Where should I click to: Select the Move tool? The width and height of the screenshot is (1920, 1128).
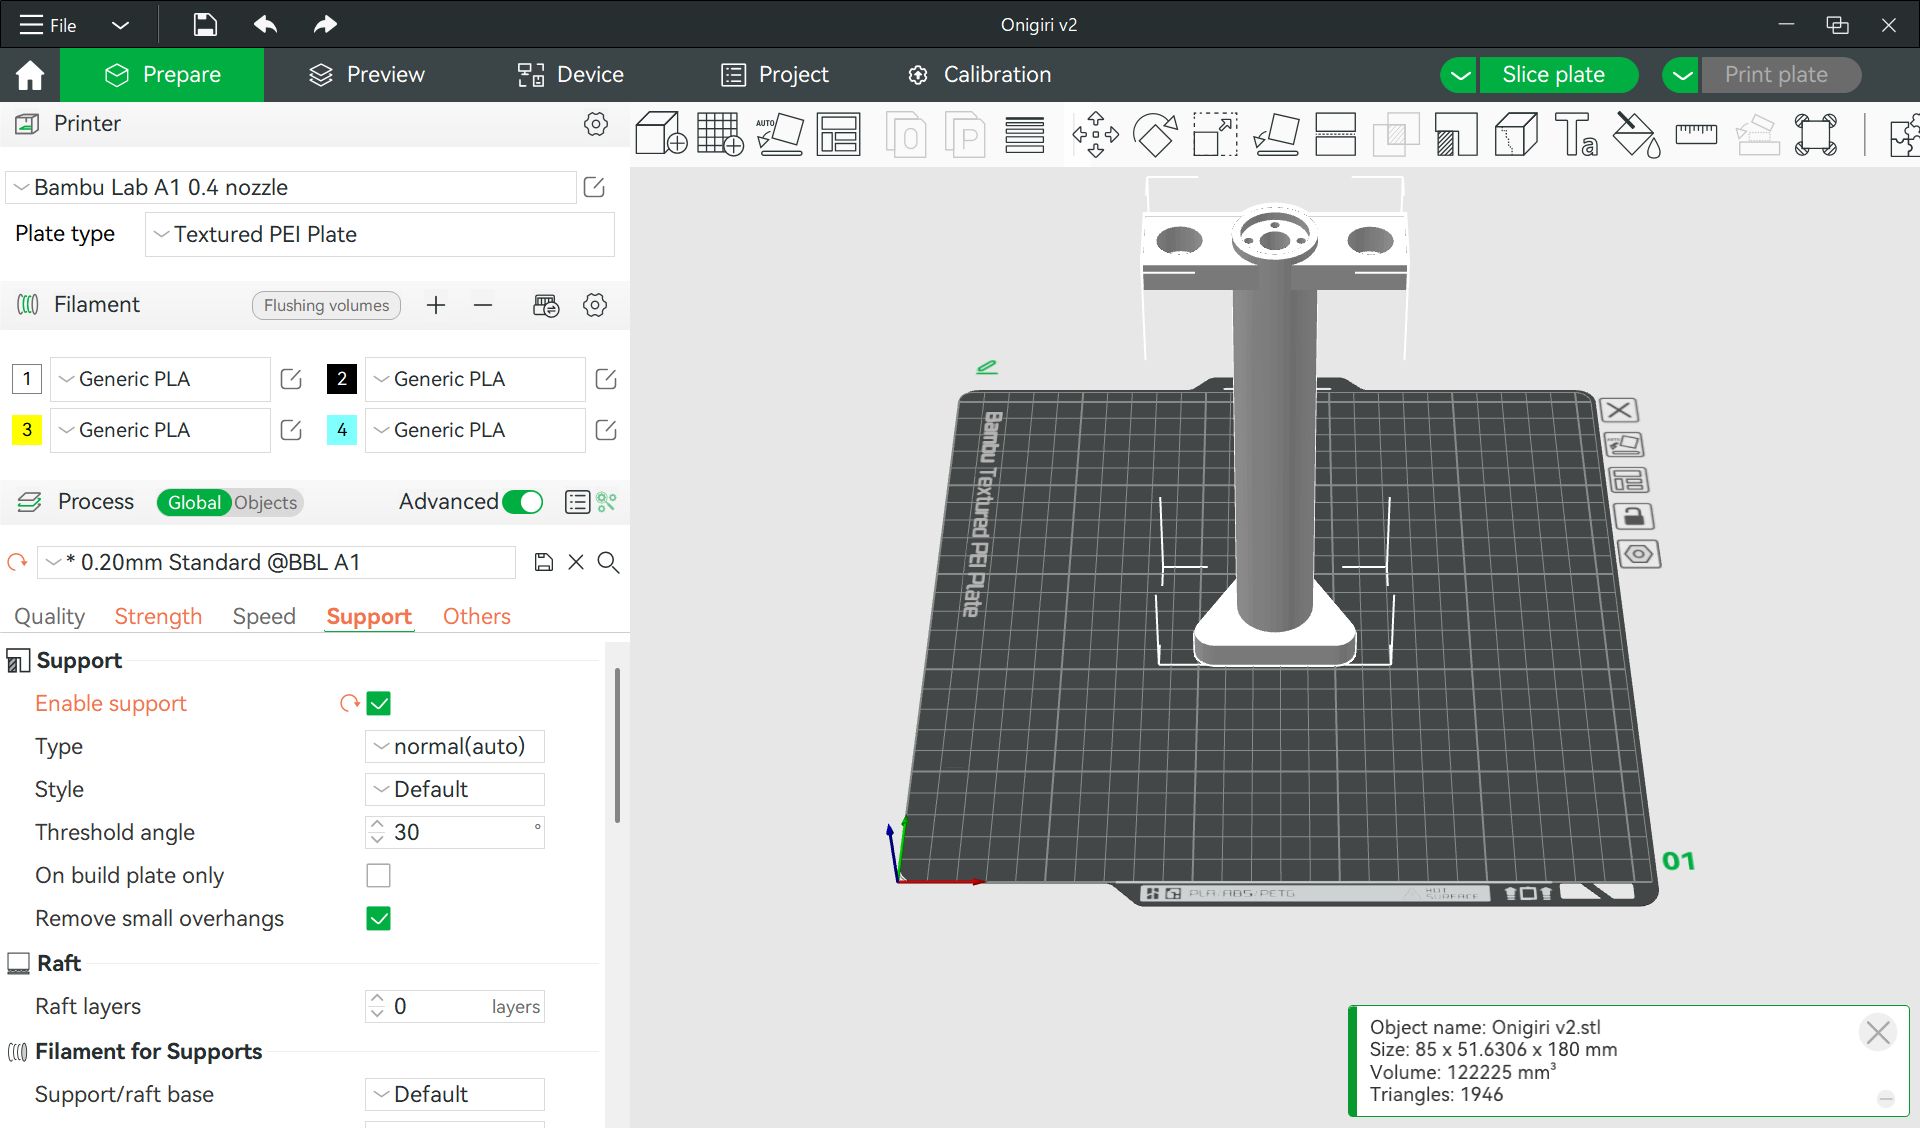[1095, 134]
